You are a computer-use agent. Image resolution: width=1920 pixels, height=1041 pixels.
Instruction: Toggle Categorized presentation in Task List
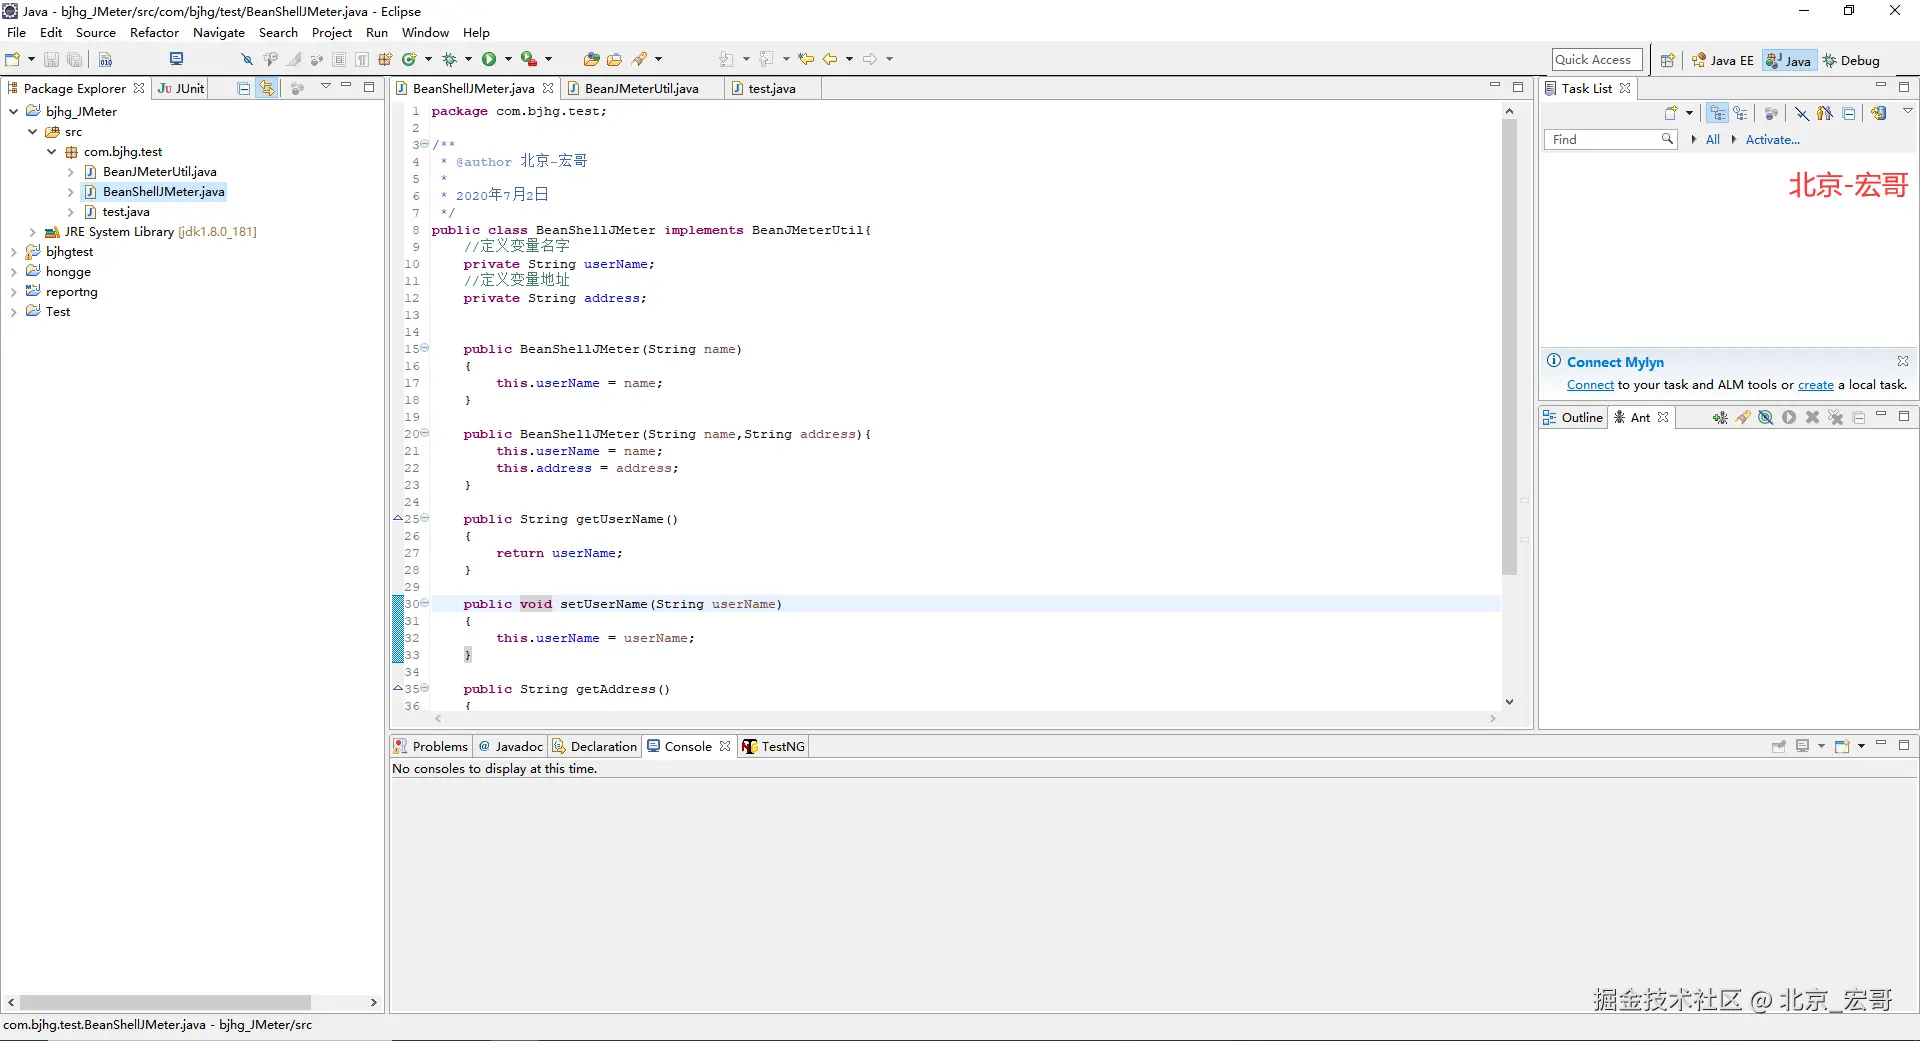click(x=1718, y=113)
